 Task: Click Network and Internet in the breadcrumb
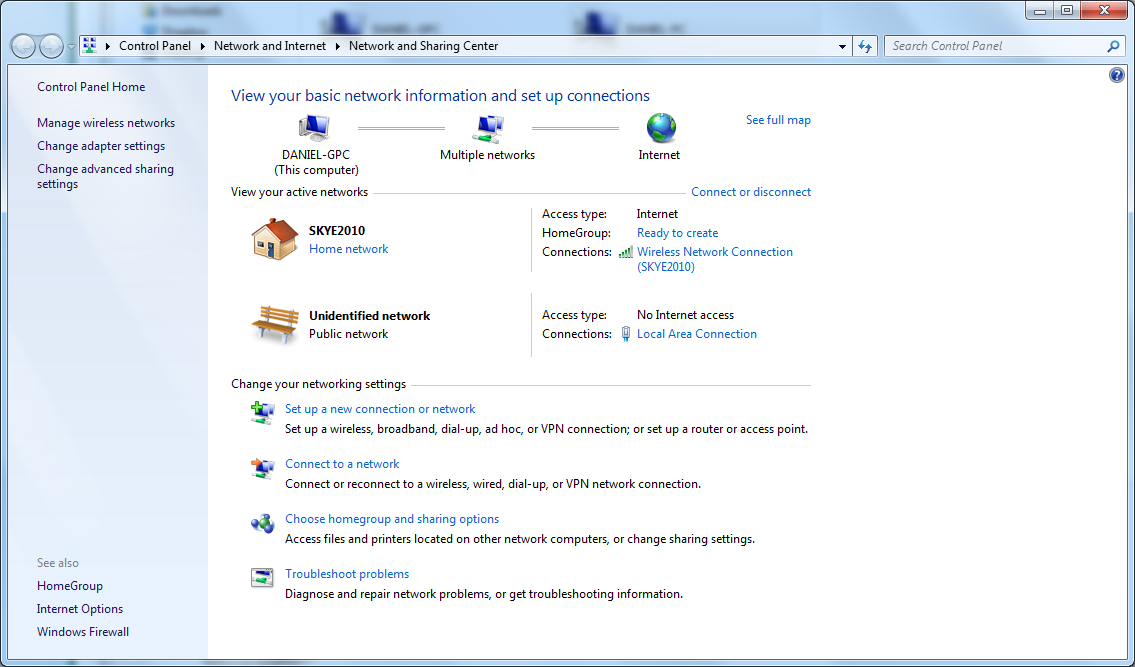pyautogui.click(x=270, y=46)
